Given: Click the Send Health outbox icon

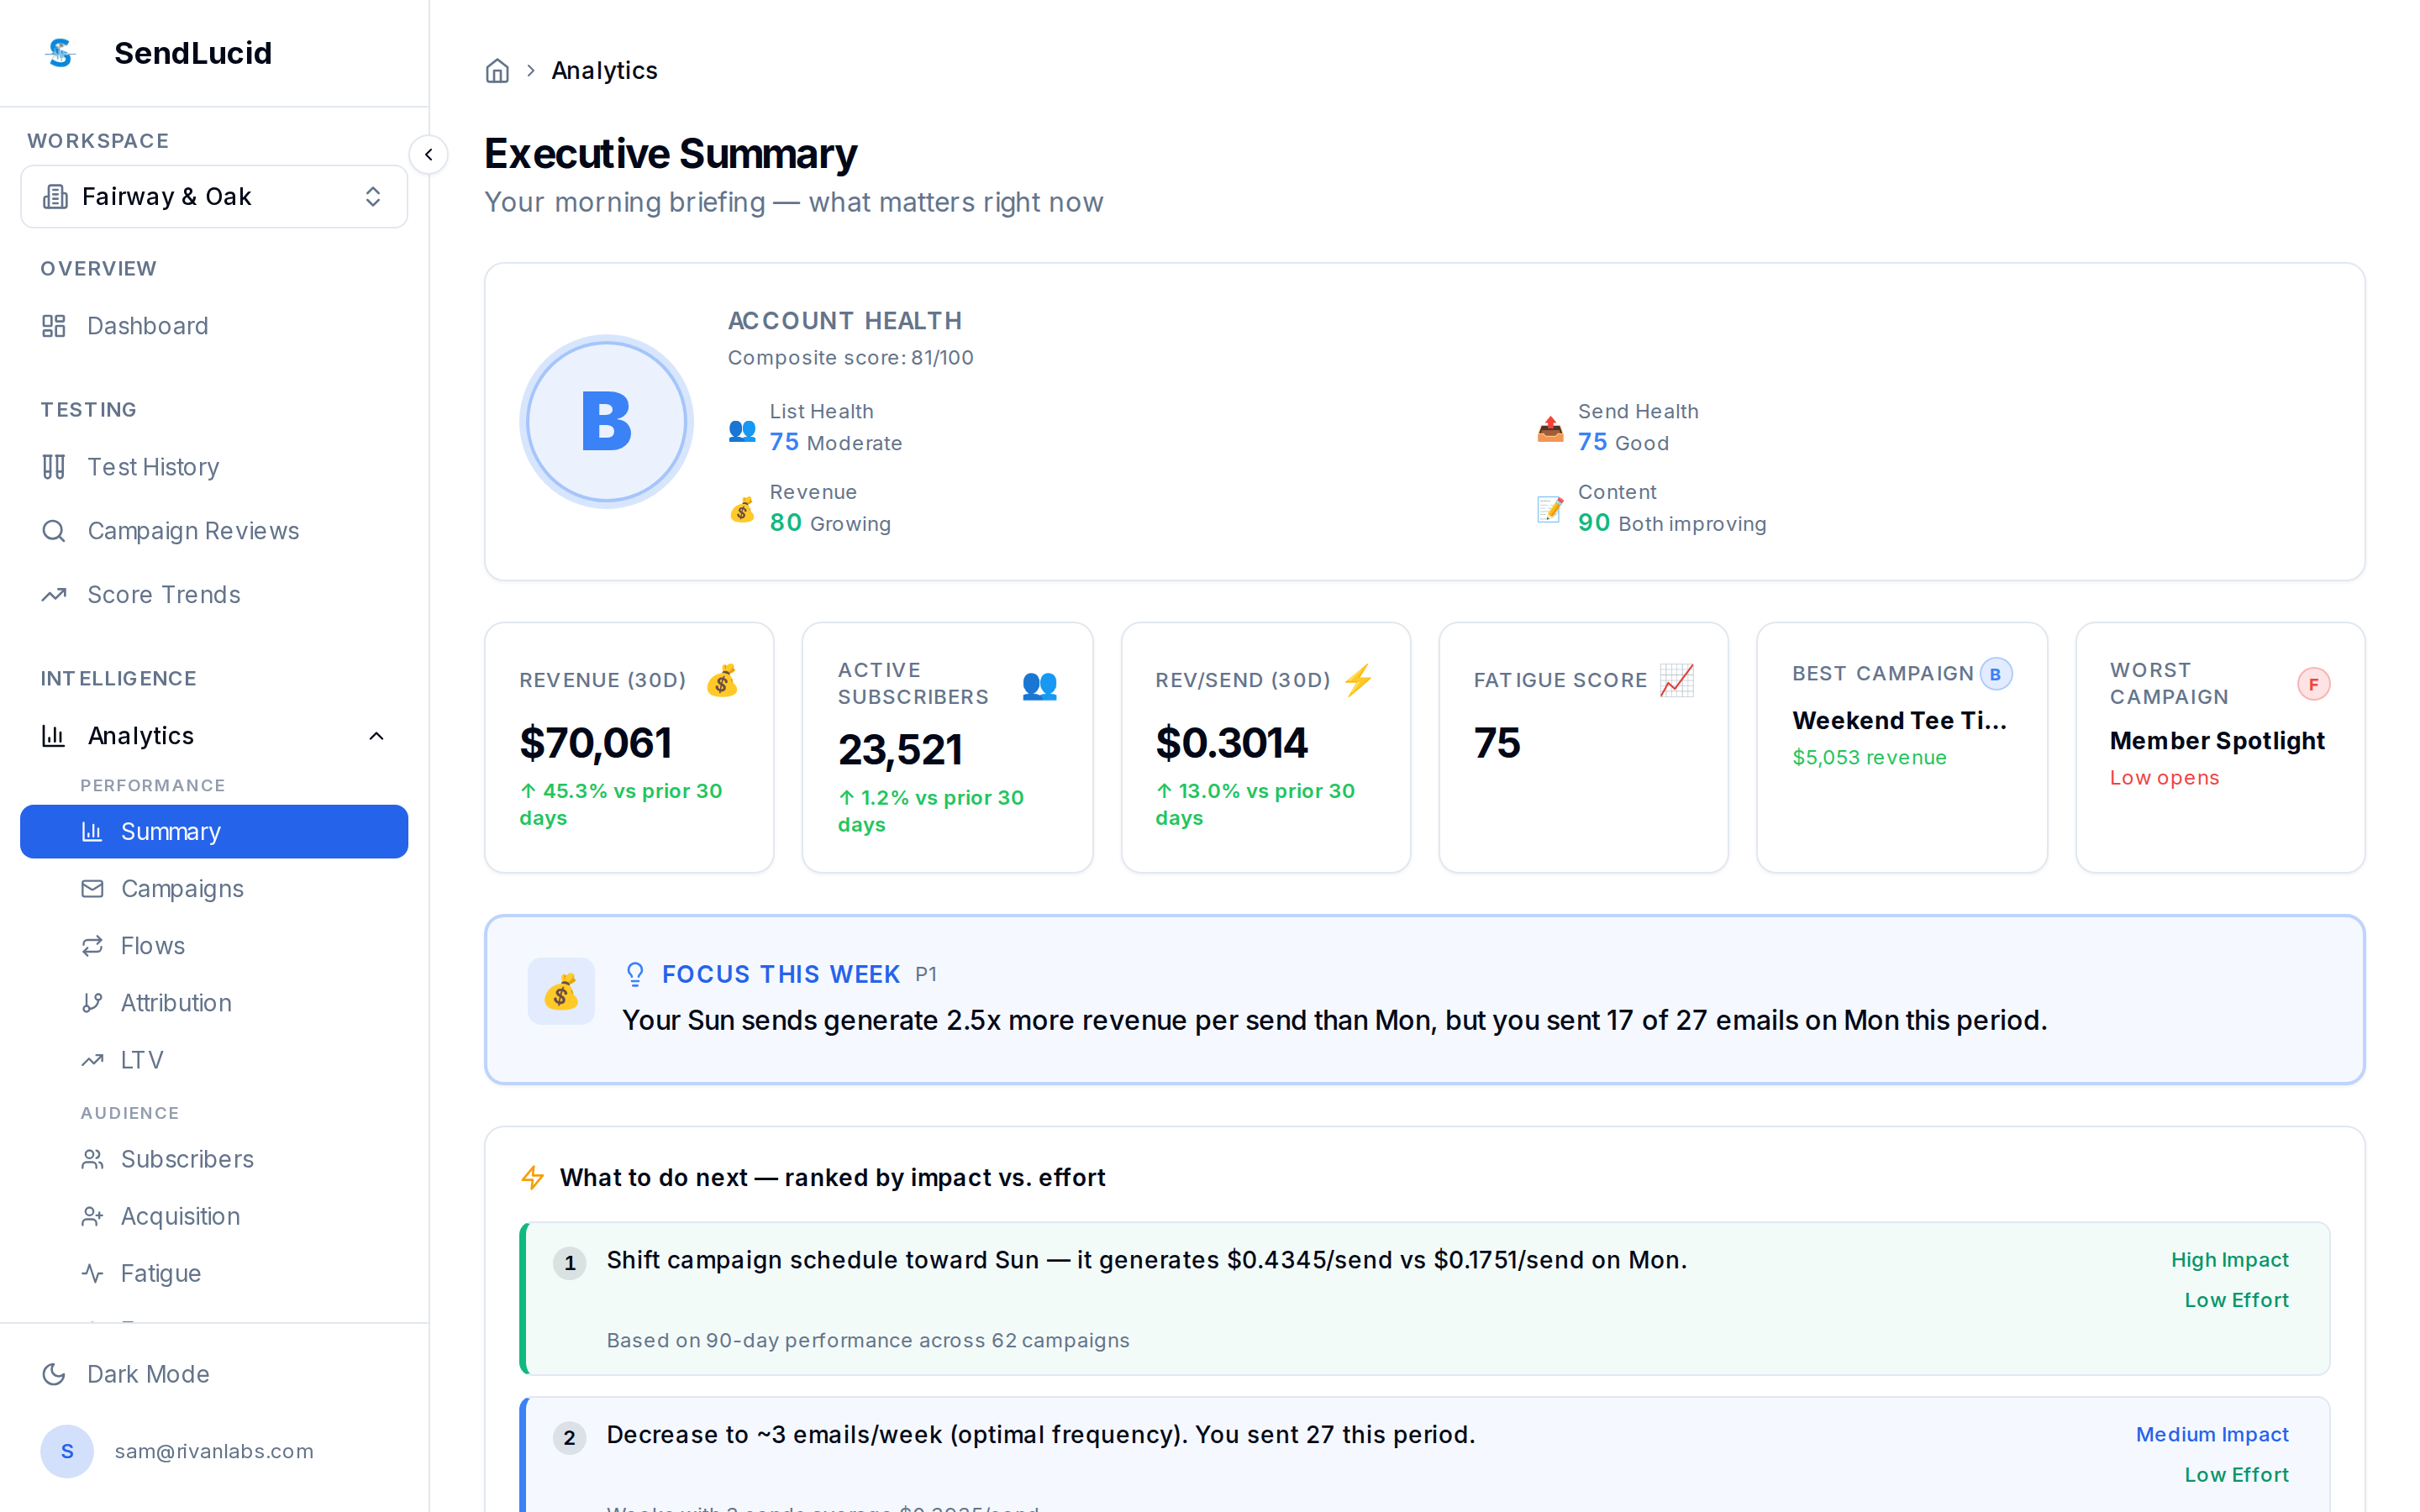Looking at the screenshot, I should 1550,429.
